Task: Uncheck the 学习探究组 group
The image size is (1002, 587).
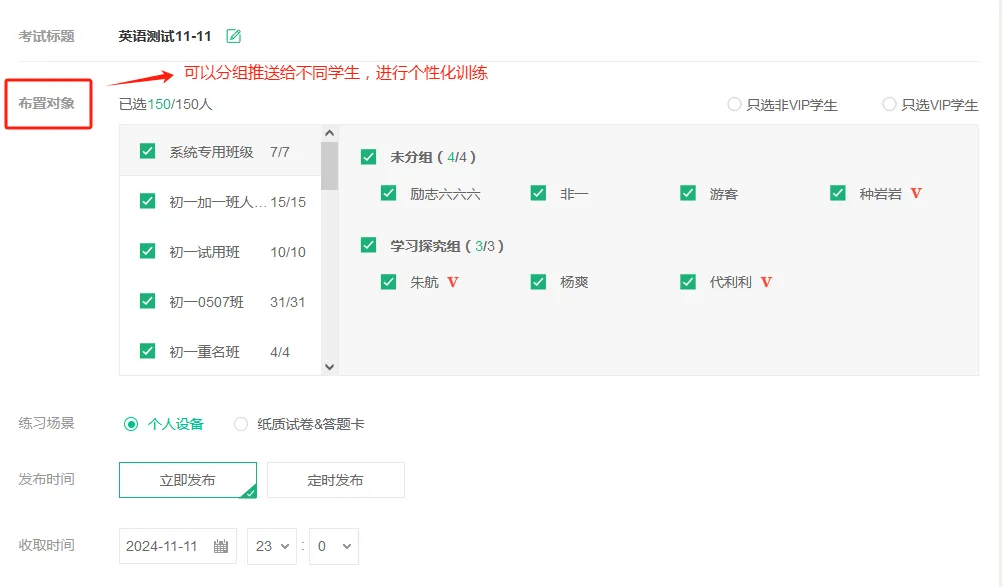Action: point(370,245)
